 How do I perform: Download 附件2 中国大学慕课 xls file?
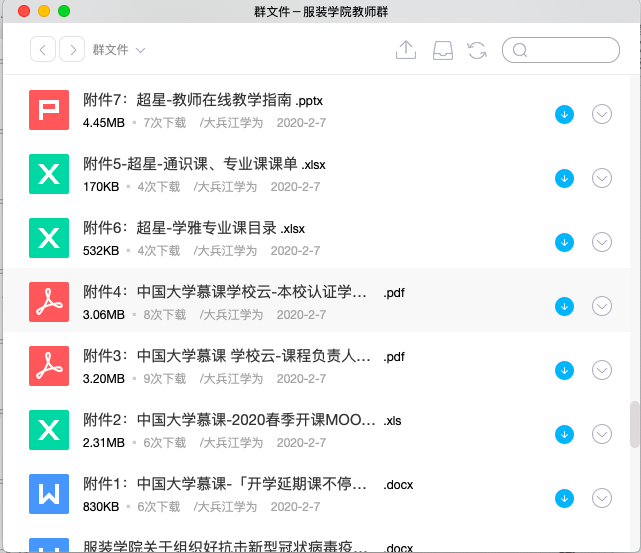click(x=564, y=434)
